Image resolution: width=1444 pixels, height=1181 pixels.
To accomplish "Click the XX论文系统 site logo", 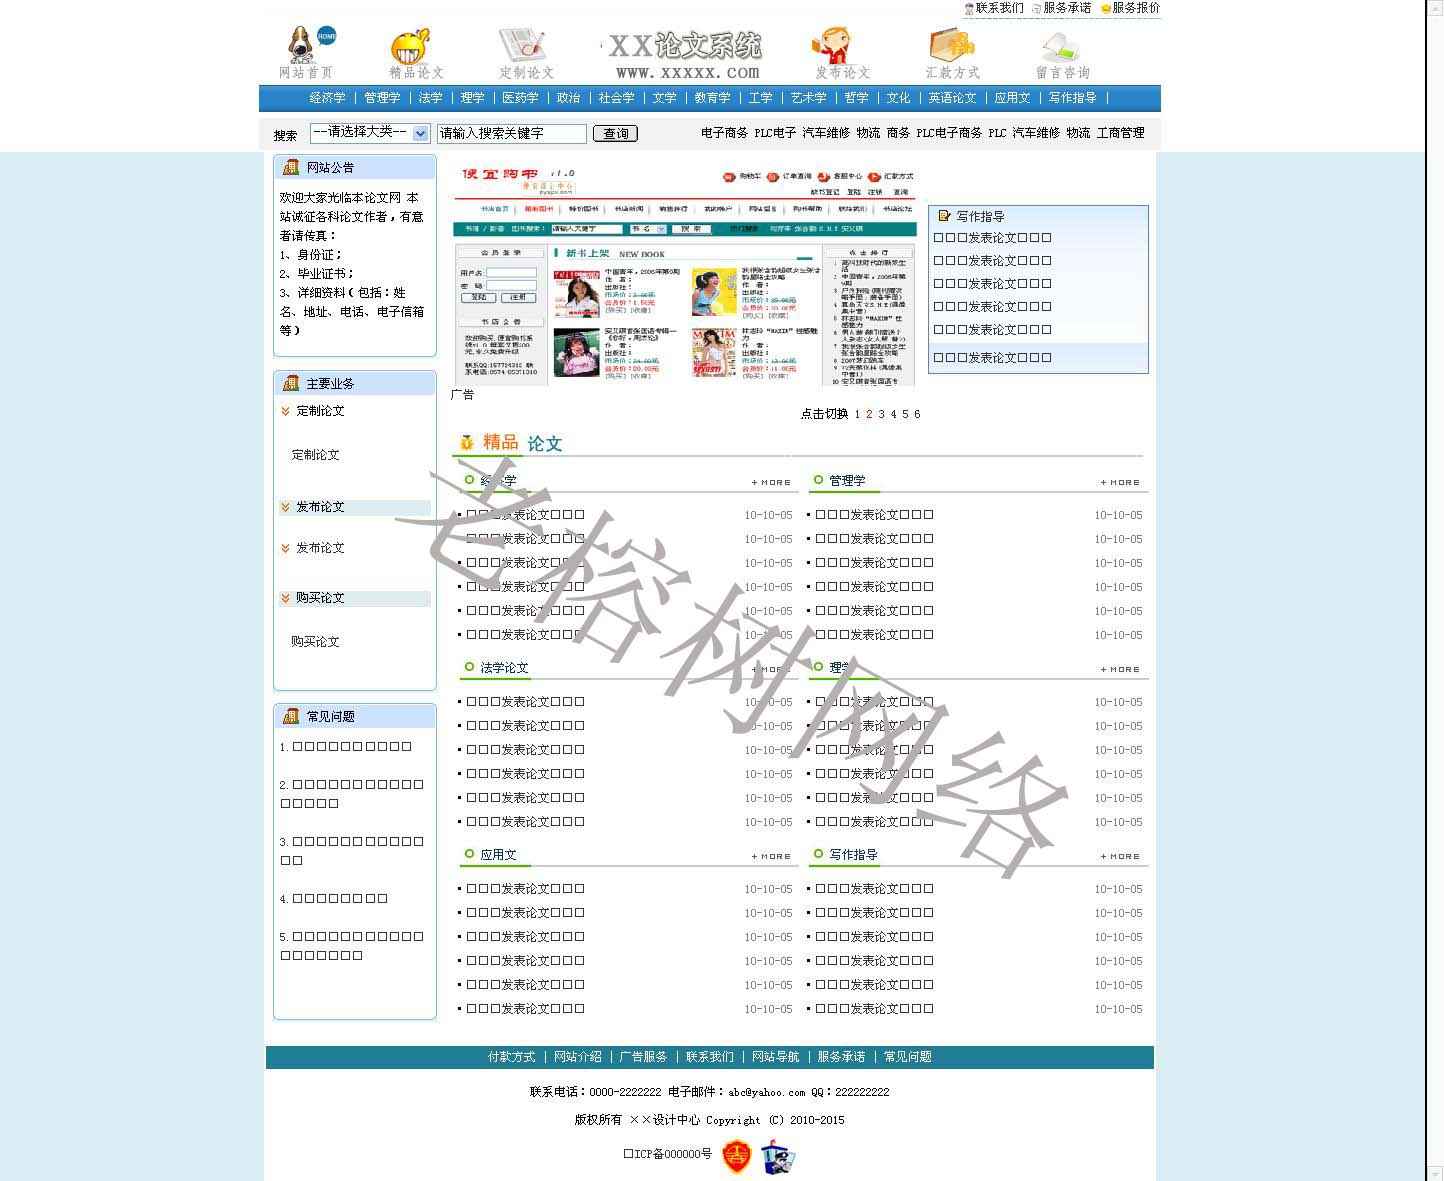I will click(x=686, y=56).
